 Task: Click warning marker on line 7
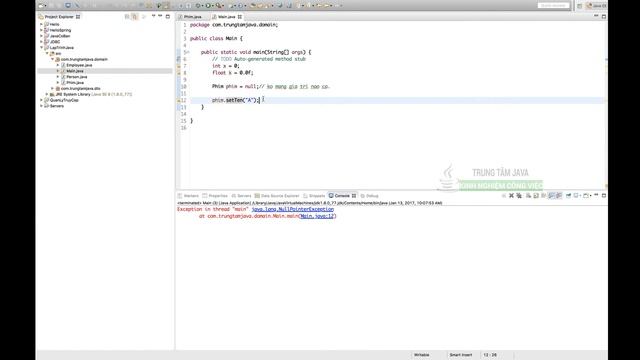pos(178,66)
